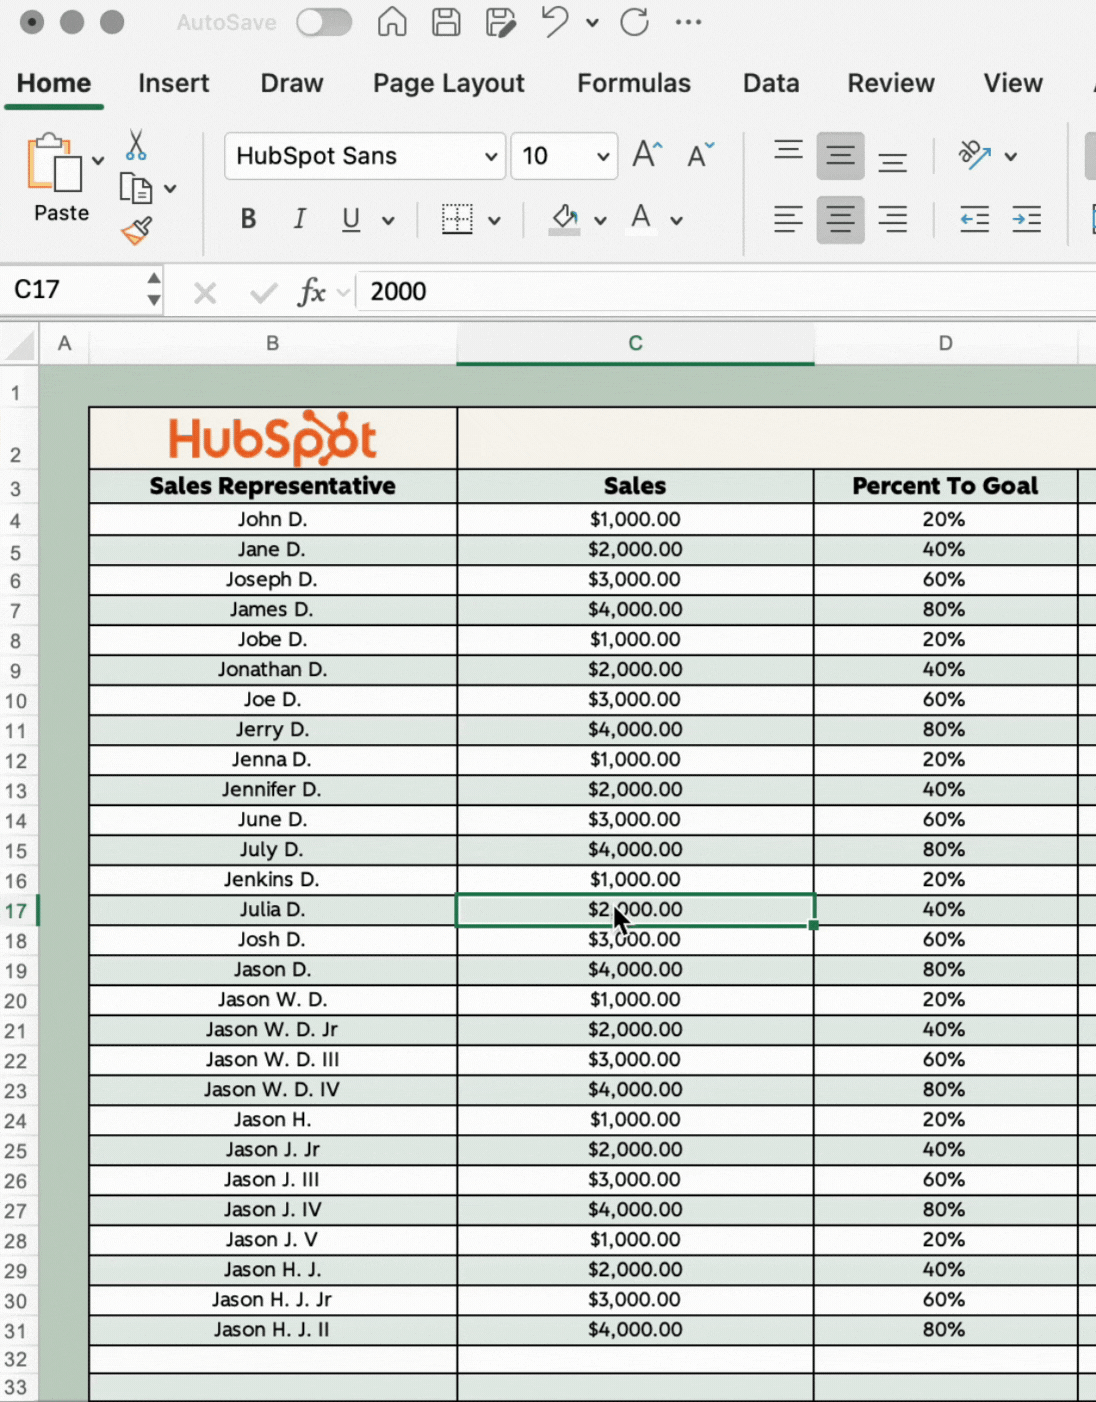Switch to the Formulas tab

[633, 83]
